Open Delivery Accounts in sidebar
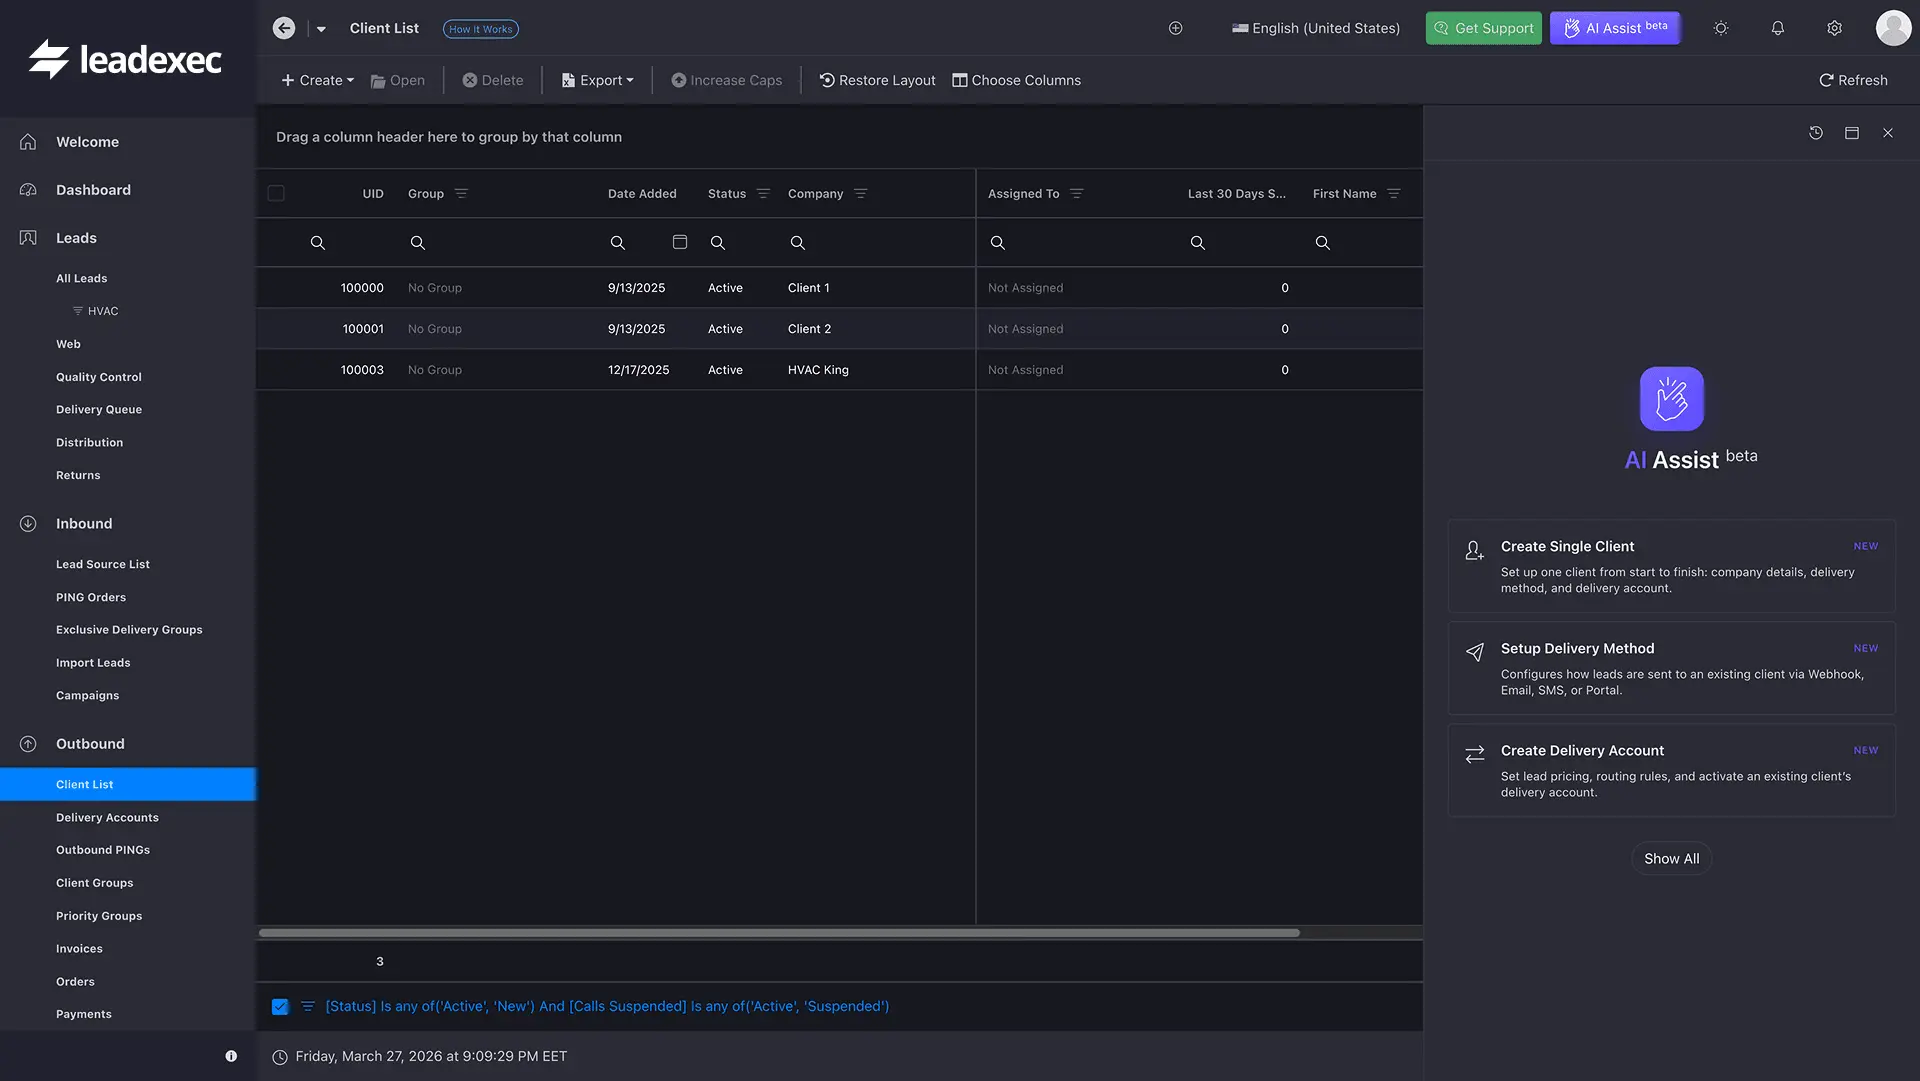This screenshot has width=1920, height=1081. (x=107, y=817)
